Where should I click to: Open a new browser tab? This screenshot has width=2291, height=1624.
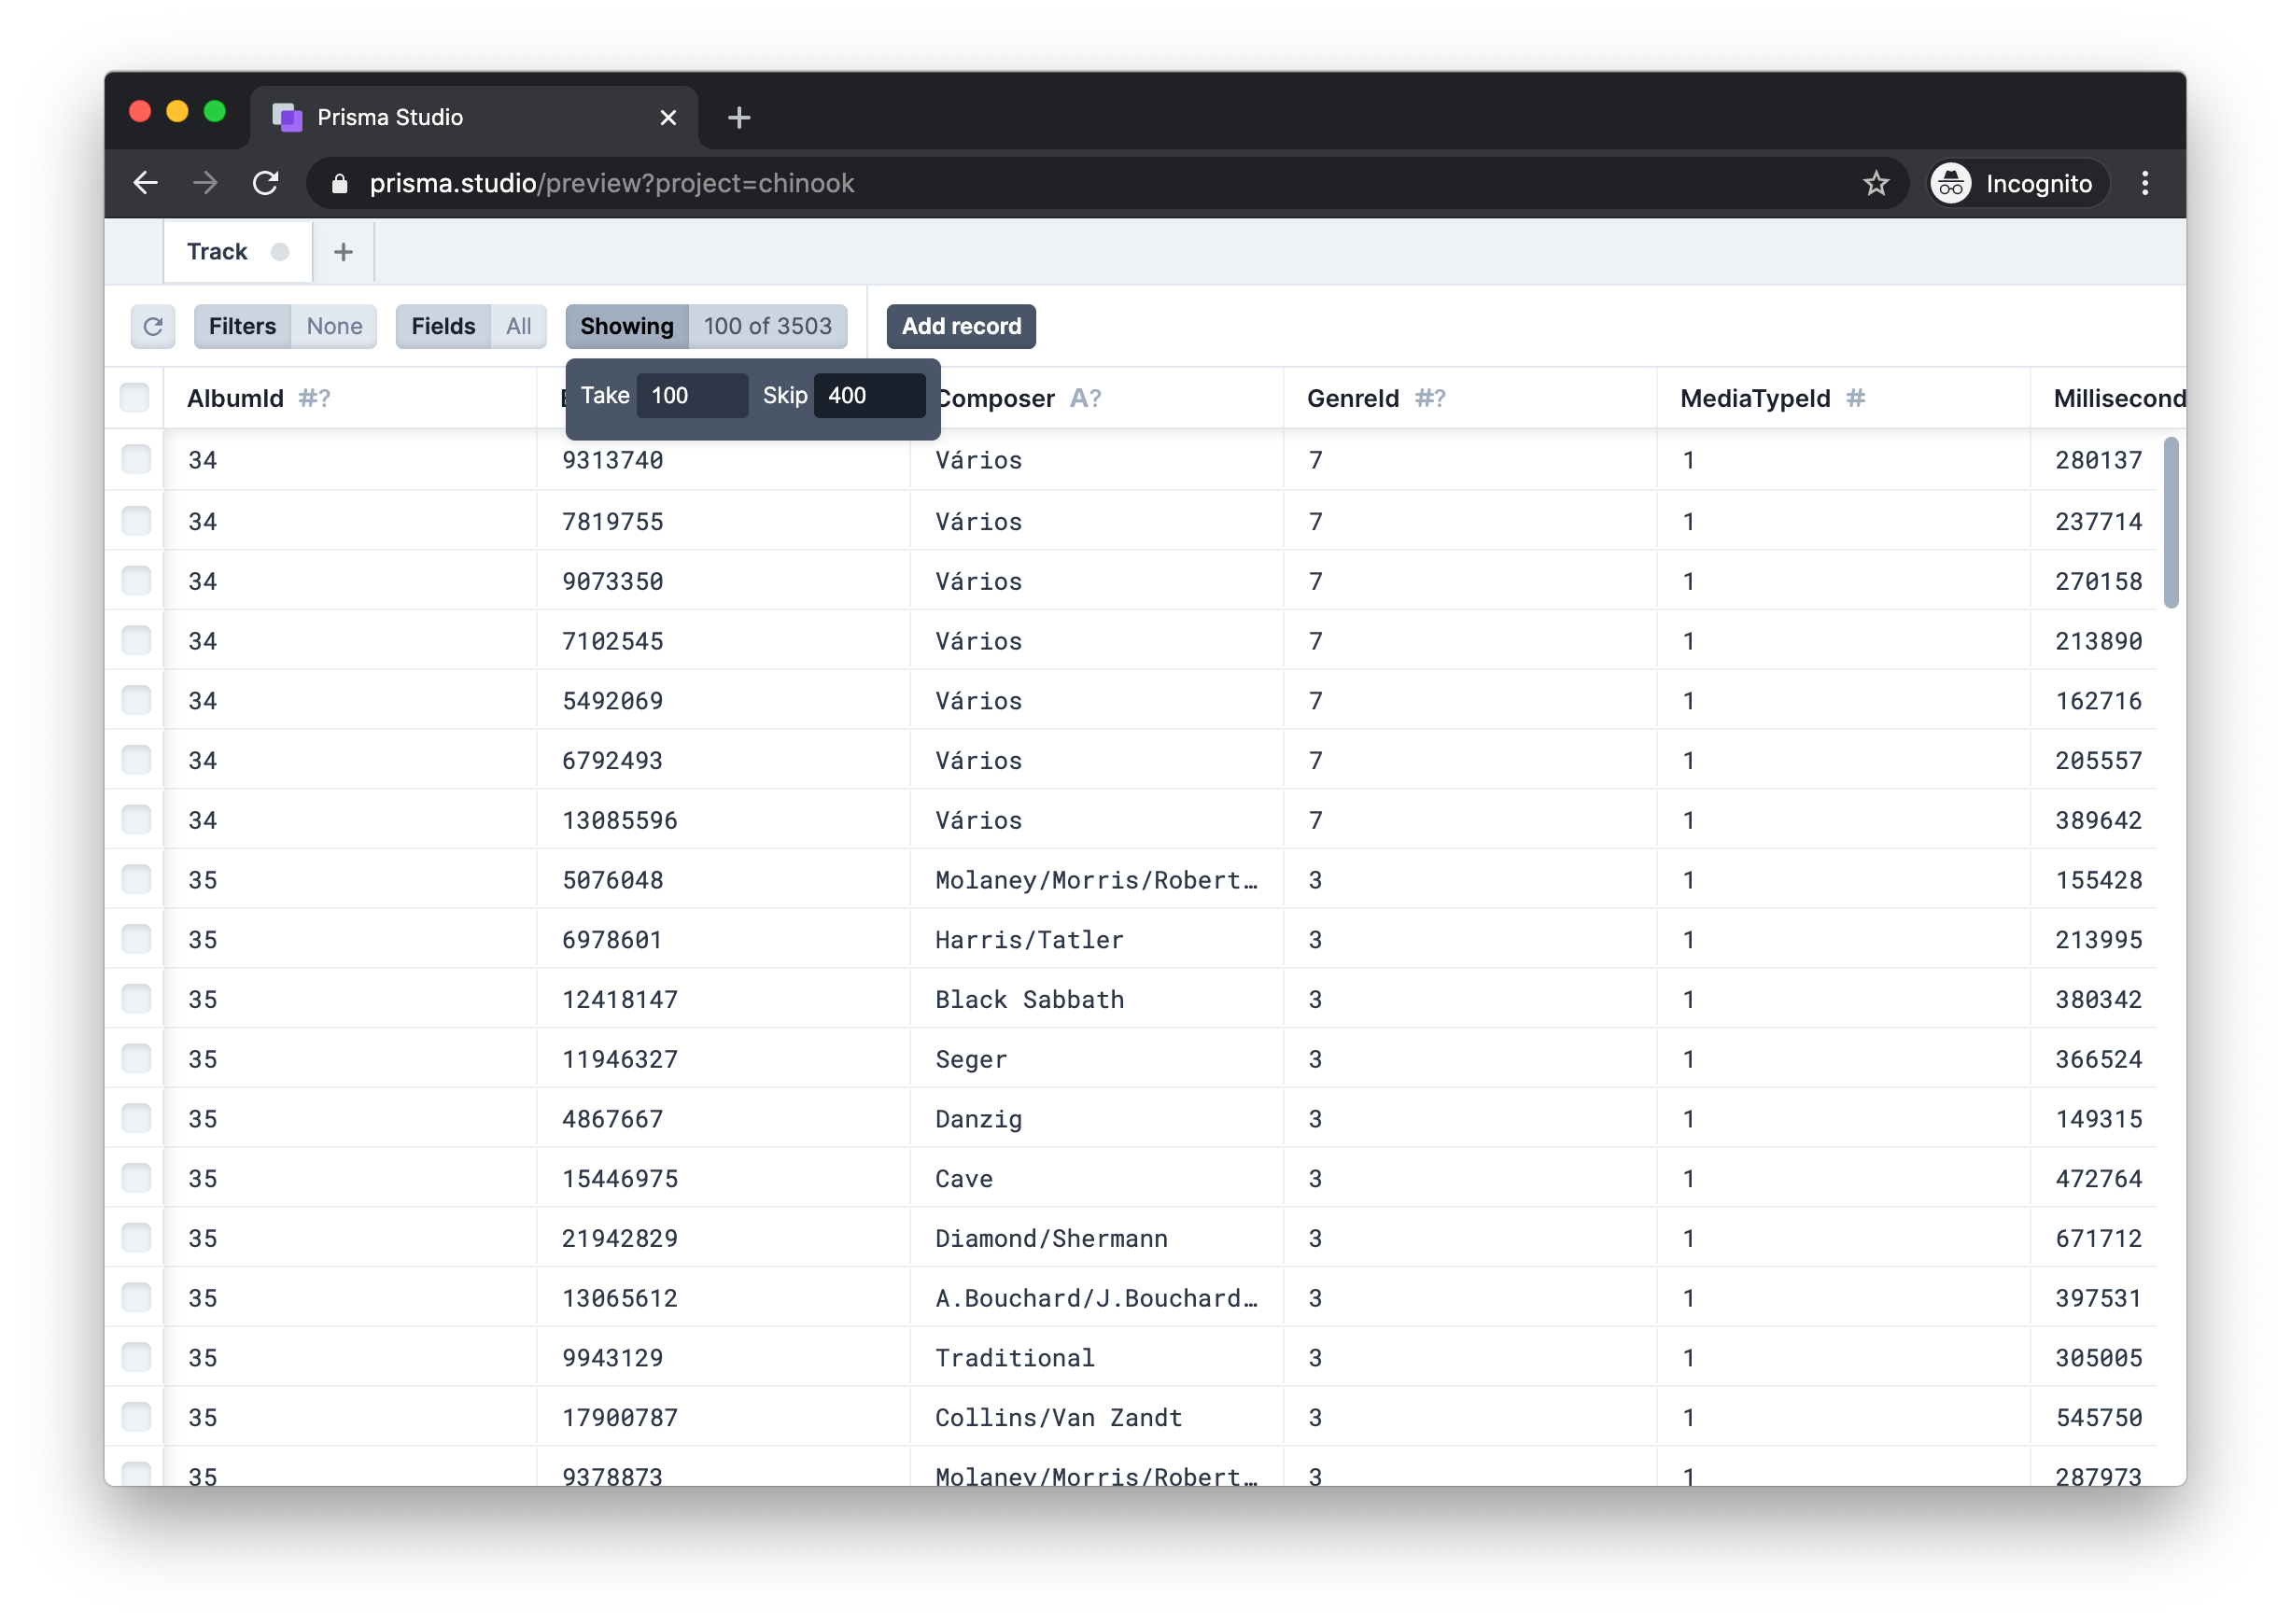point(739,118)
